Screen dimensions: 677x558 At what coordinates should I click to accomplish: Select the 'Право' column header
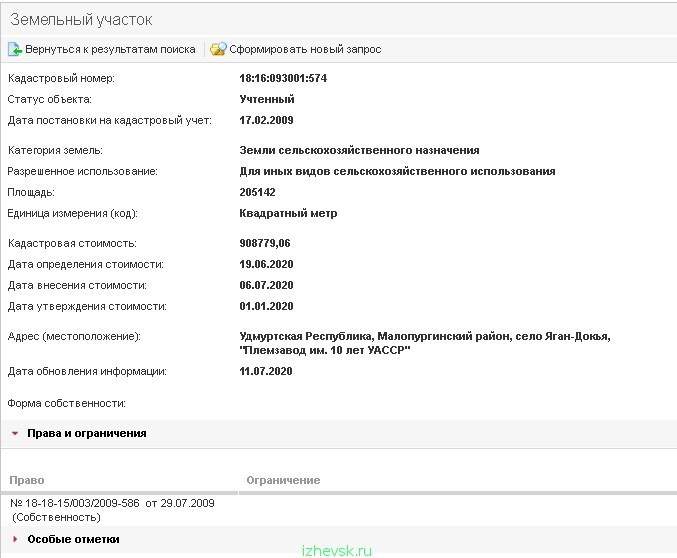(27, 480)
